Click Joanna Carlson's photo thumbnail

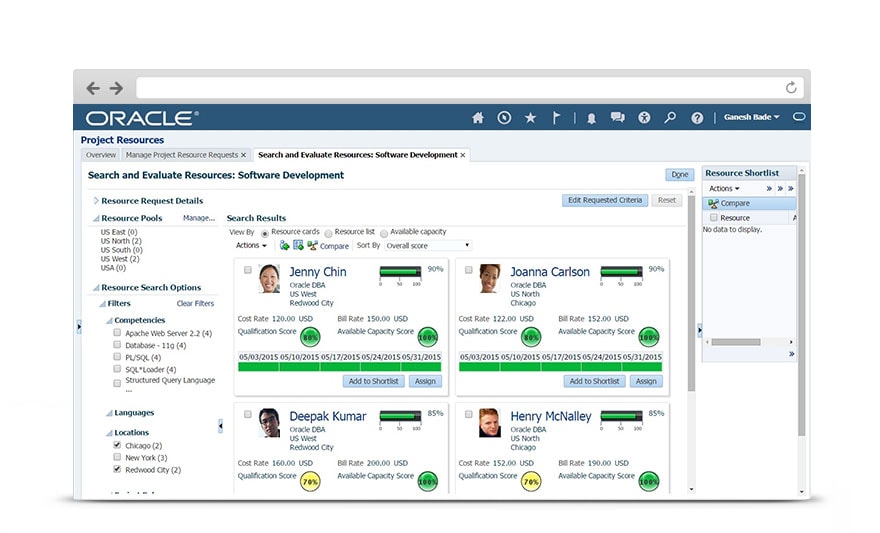pyautogui.click(x=490, y=278)
